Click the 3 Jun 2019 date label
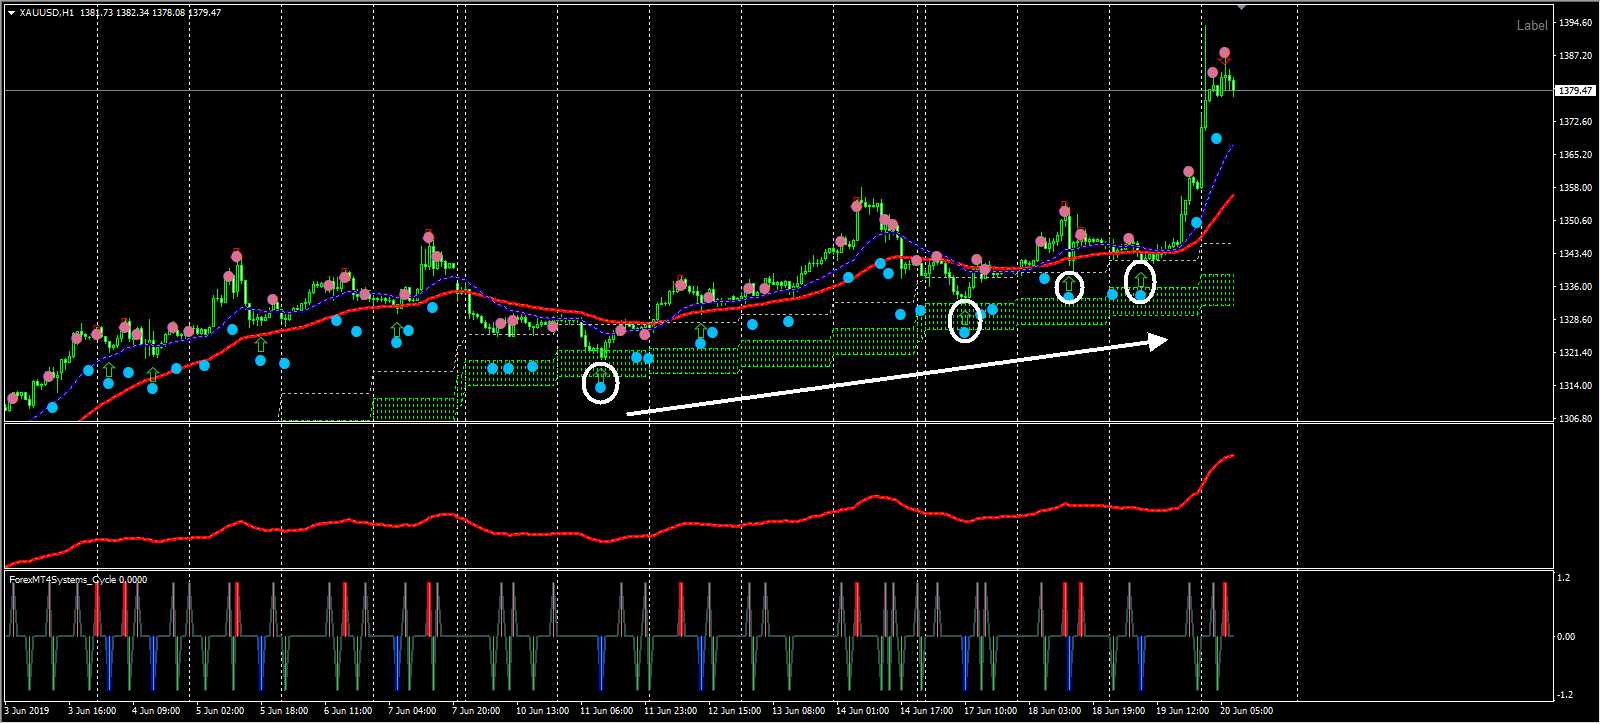Viewport: 1601px width, 724px height. pos(27,711)
